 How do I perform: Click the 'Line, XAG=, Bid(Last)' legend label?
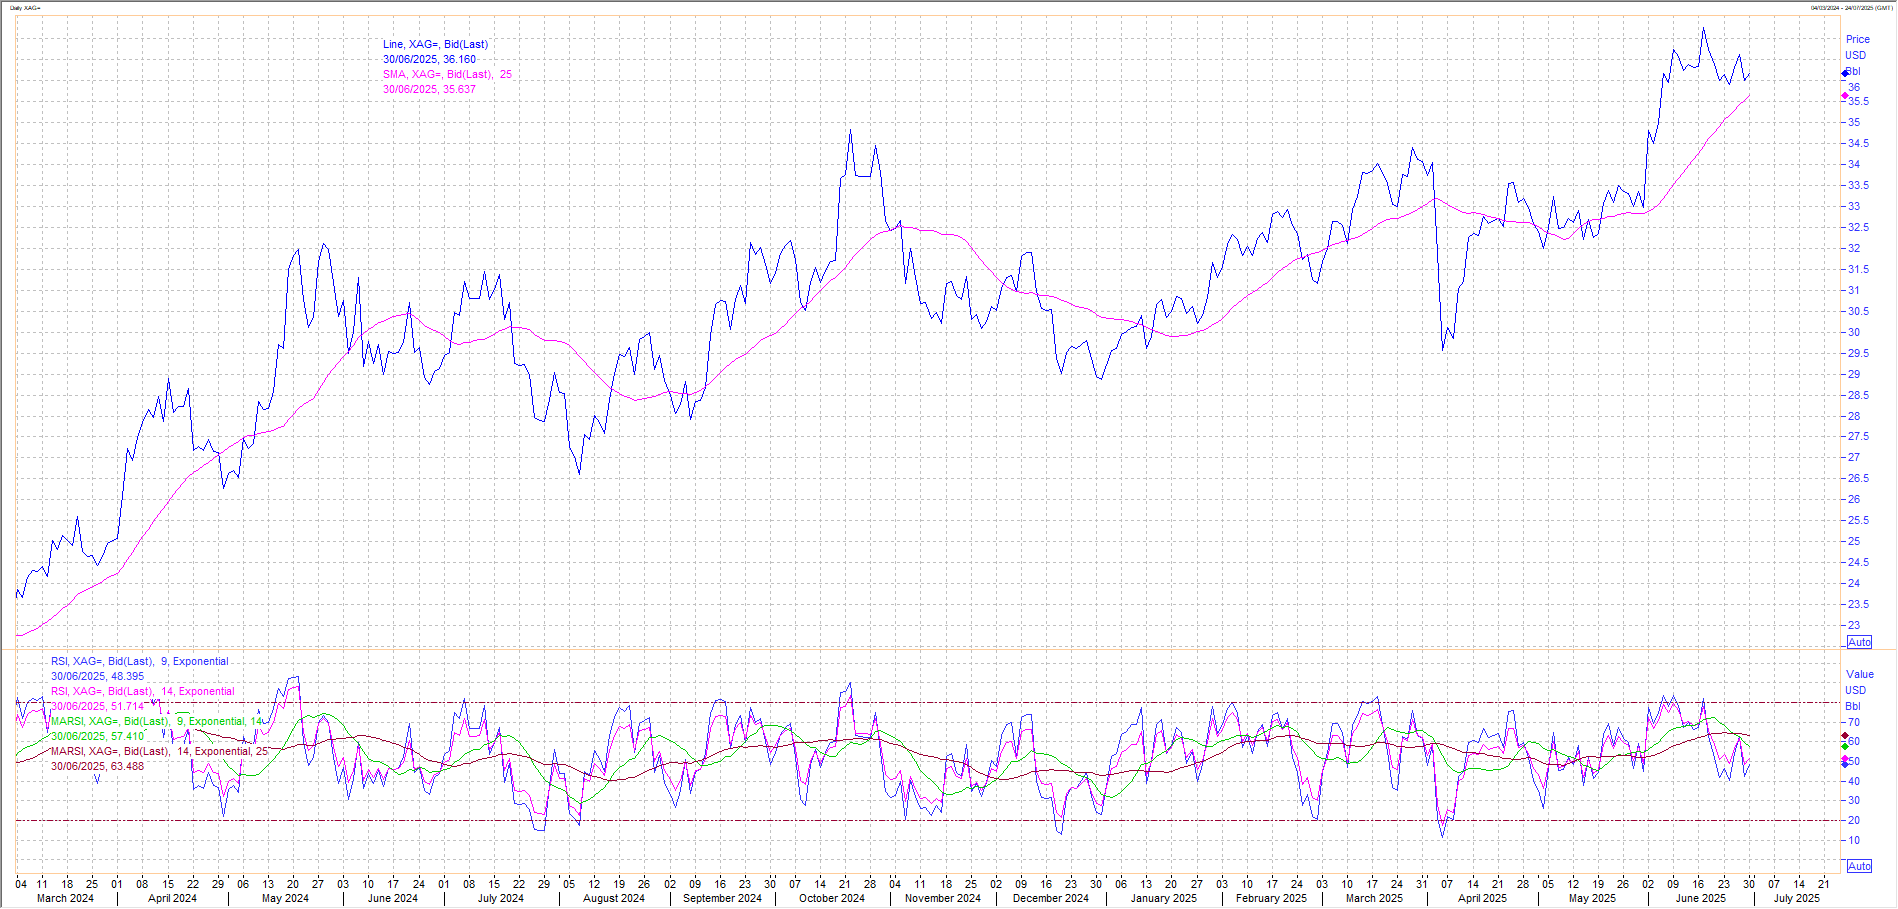pos(435,44)
